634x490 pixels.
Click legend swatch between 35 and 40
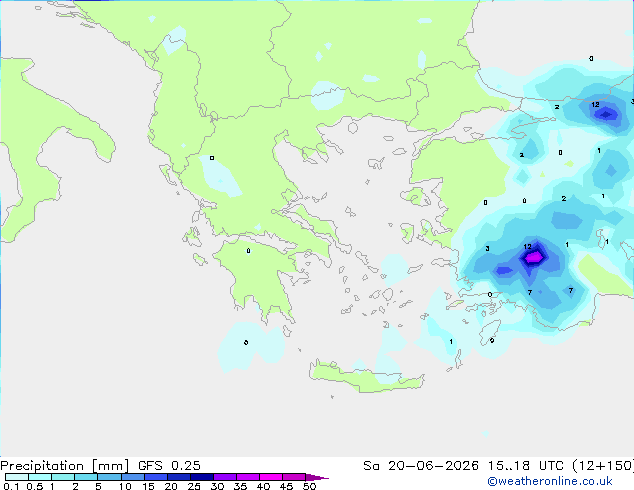(248, 477)
